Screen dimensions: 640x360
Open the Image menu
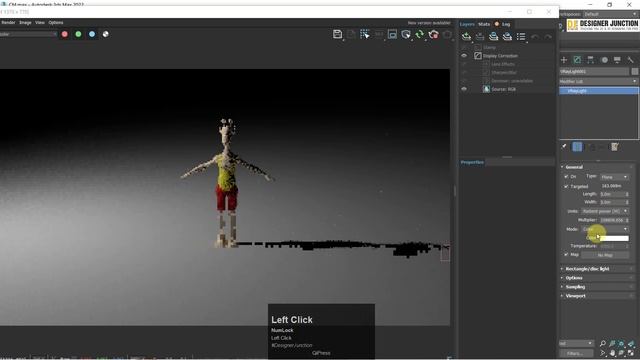25,22
